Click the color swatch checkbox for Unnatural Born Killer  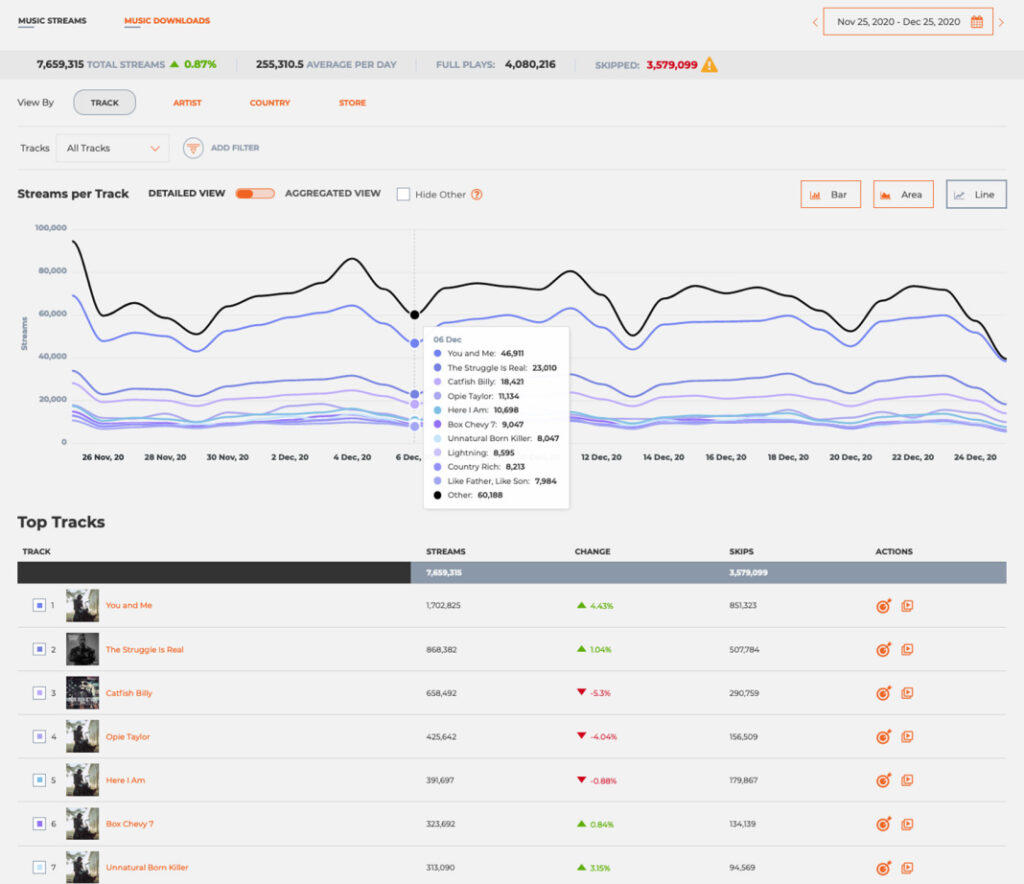tap(39, 867)
